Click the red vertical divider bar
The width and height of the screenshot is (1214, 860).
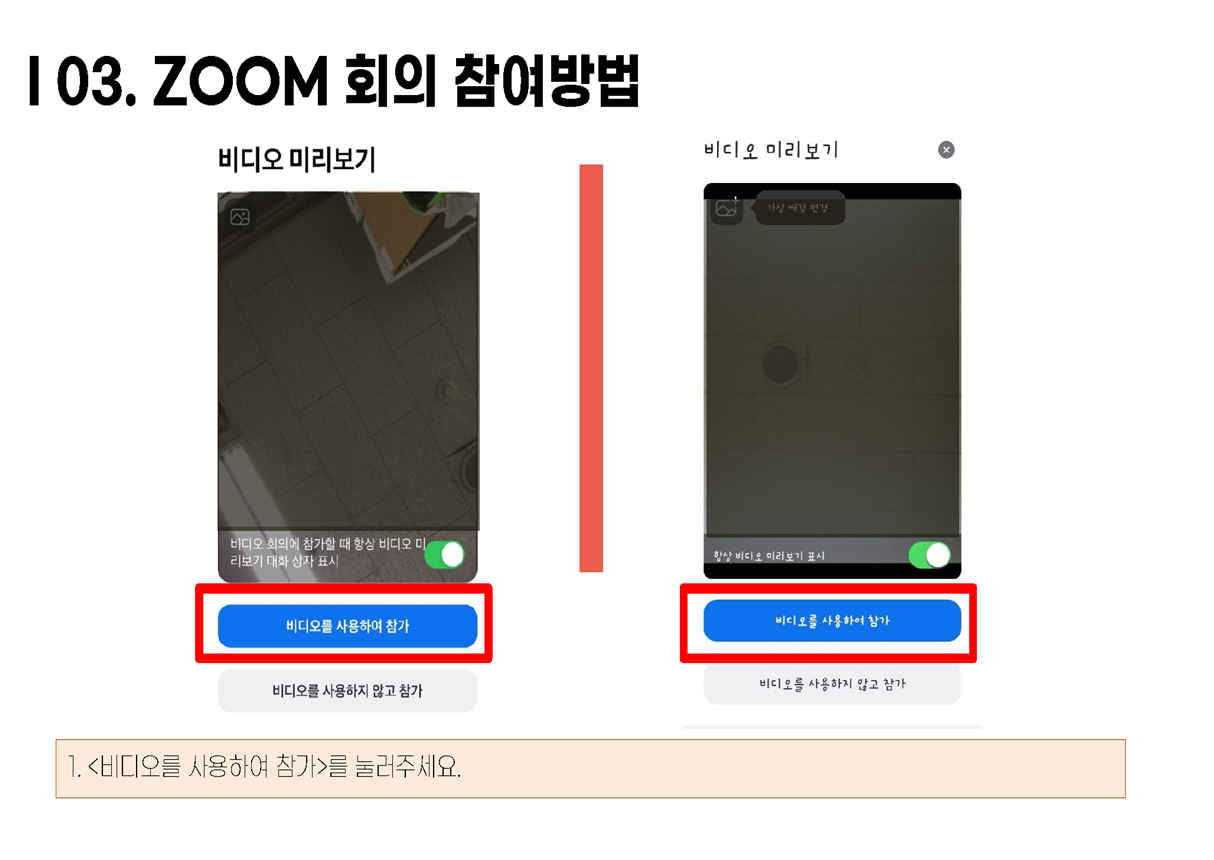591,368
